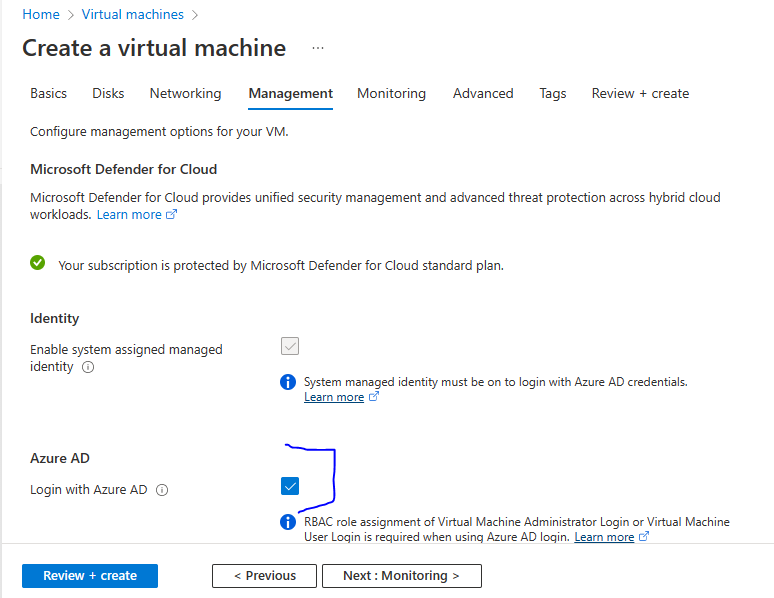Open the Networking tab
This screenshot has width=774, height=598.
pyautogui.click(x=186, y=93)
